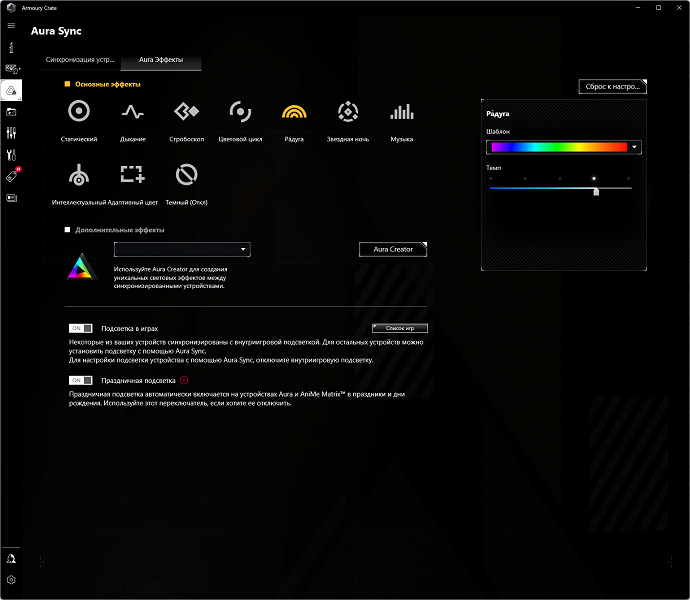Pick the Adaptive color (Адаптивный цвет) effect
690x600 pixels.
click(133, 177)
